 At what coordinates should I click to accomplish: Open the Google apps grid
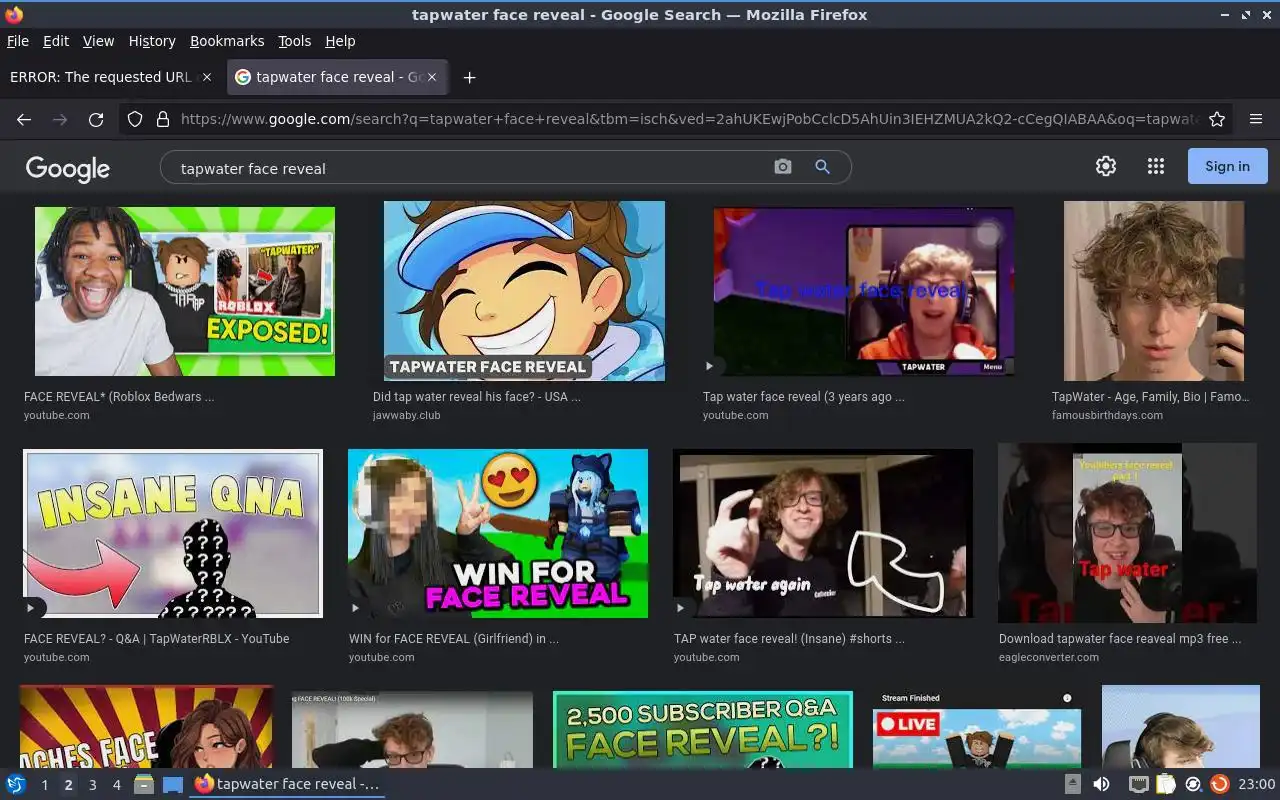1156,166
